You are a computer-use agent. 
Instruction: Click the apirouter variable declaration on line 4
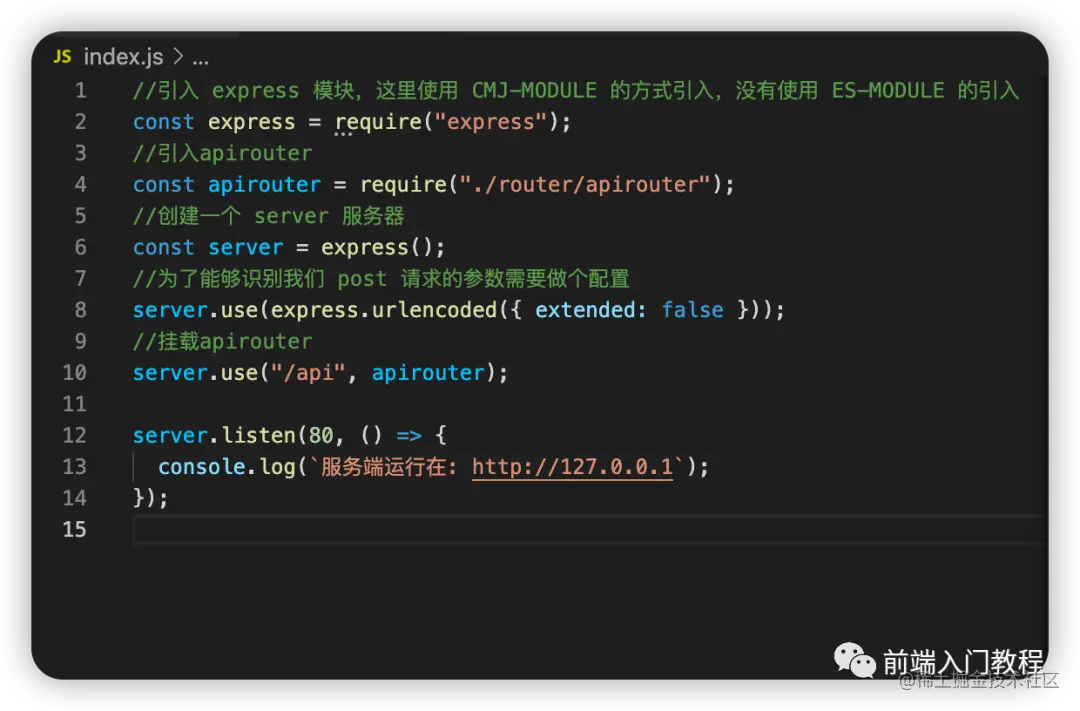[264, 185]
